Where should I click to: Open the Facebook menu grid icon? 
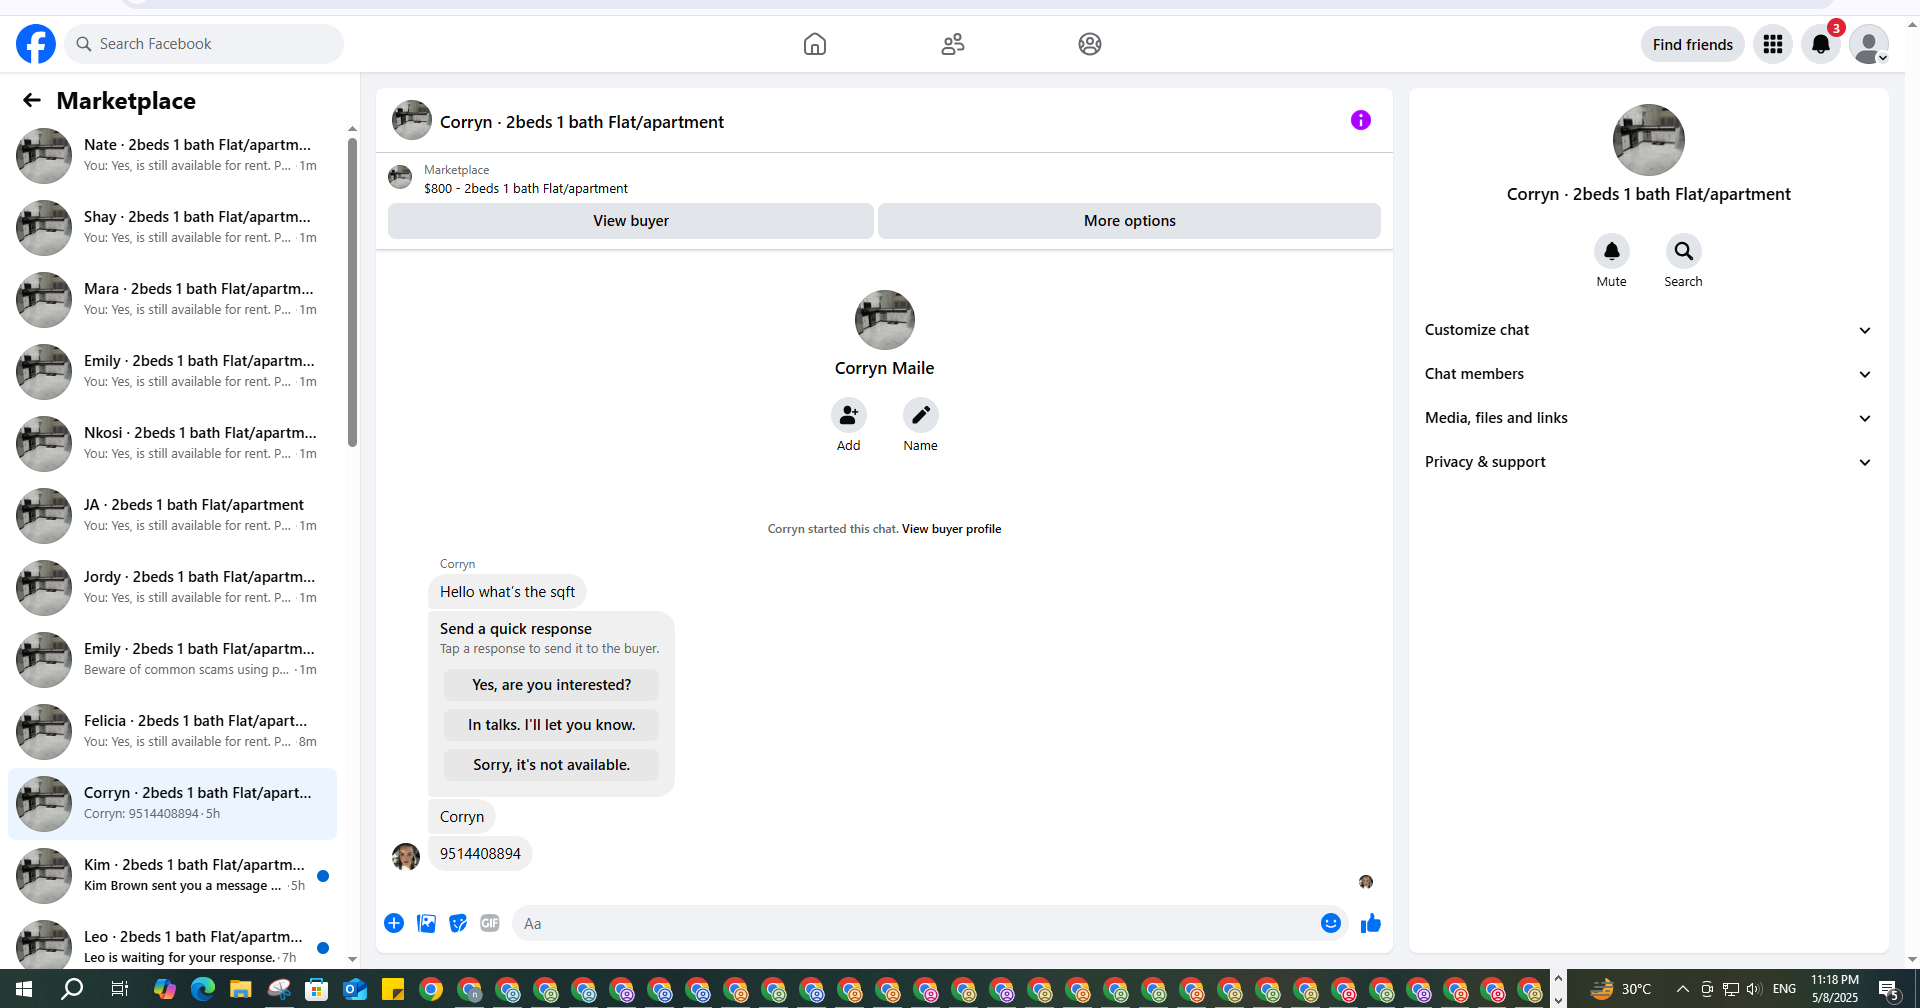pyautogui.click(x=1773, y=44)
